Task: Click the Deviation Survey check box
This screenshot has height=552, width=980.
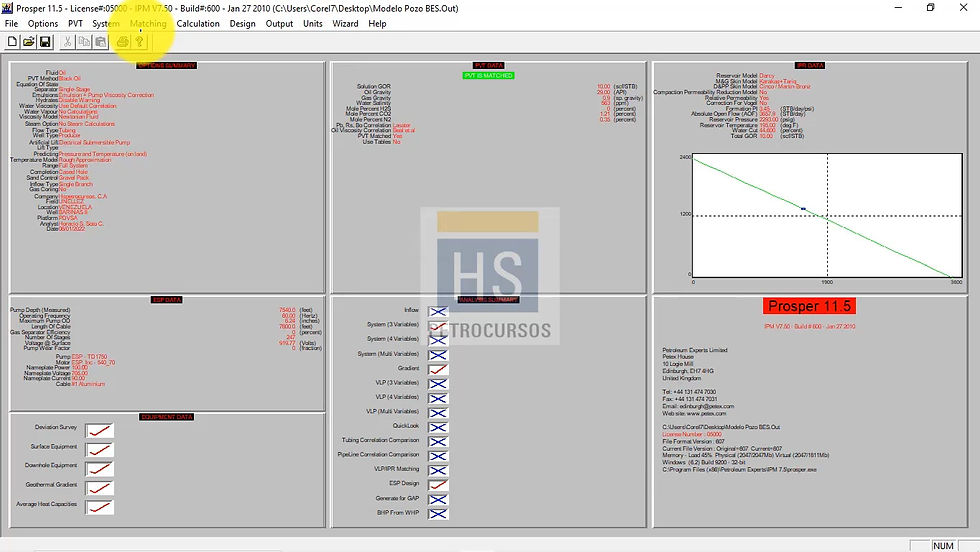Action: (99, 431)
